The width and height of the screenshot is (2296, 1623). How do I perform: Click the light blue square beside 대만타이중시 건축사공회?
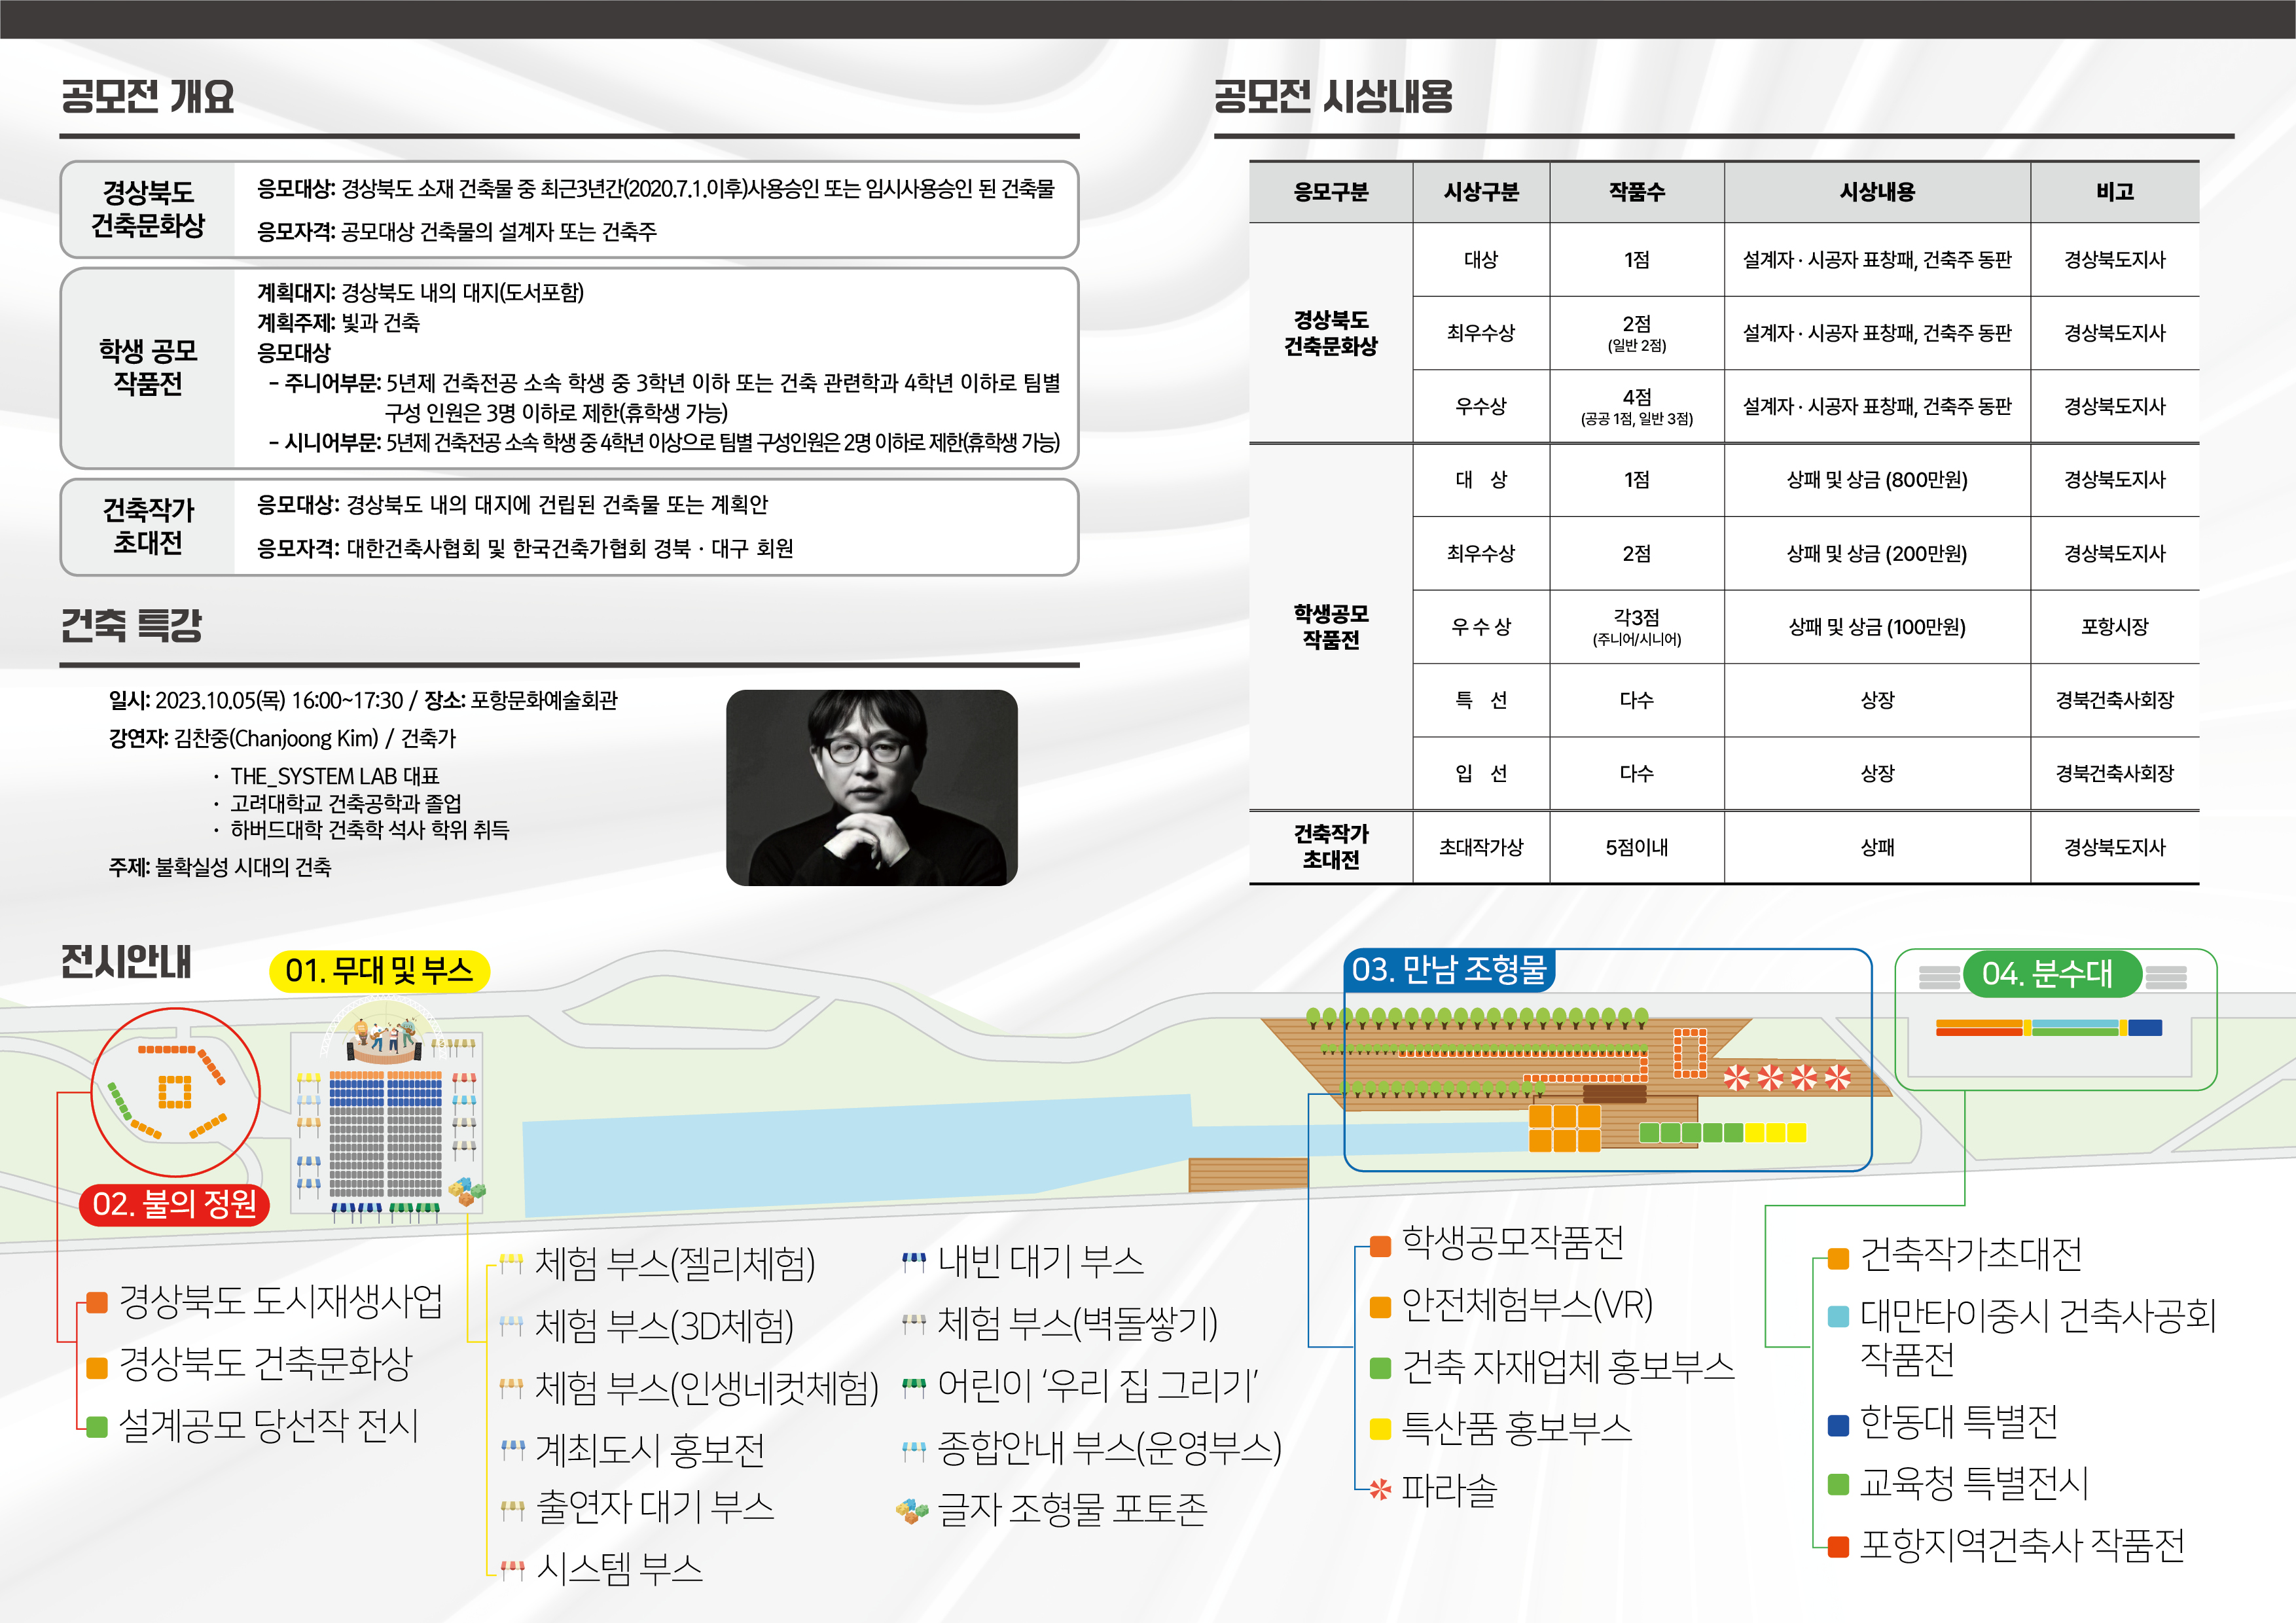[1838, 1316]
